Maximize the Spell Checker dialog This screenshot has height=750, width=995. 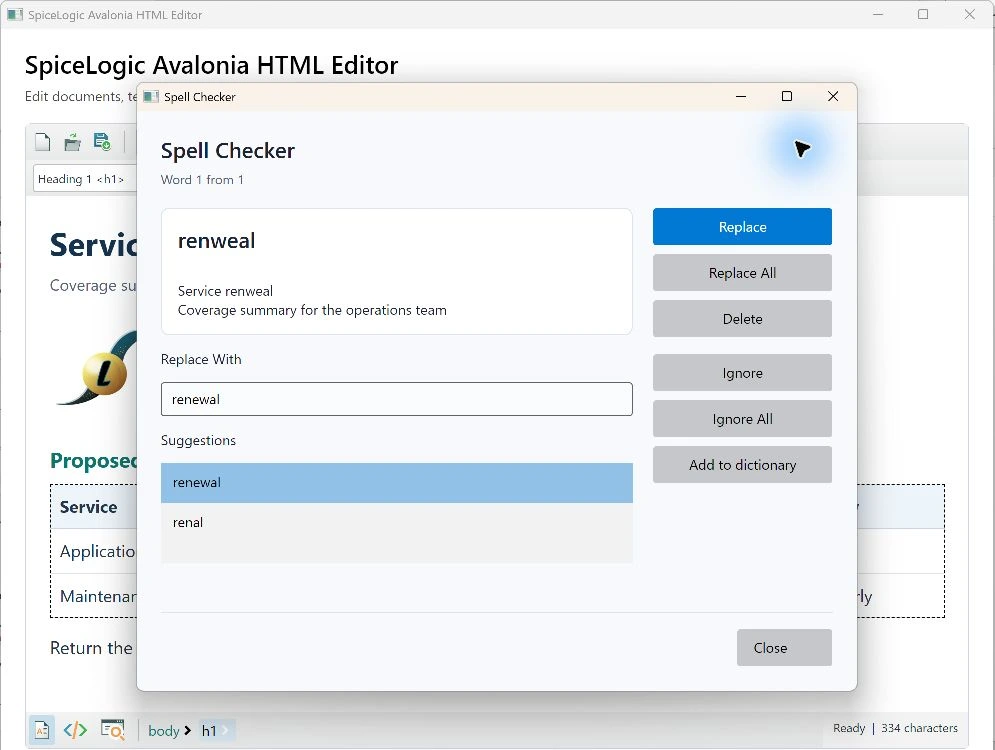787,96
